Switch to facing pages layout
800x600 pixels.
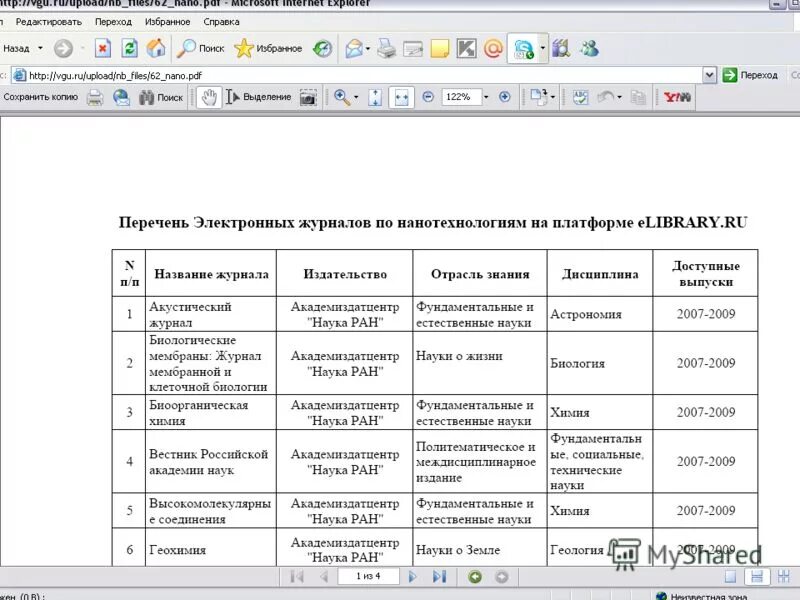coord(784,577)
